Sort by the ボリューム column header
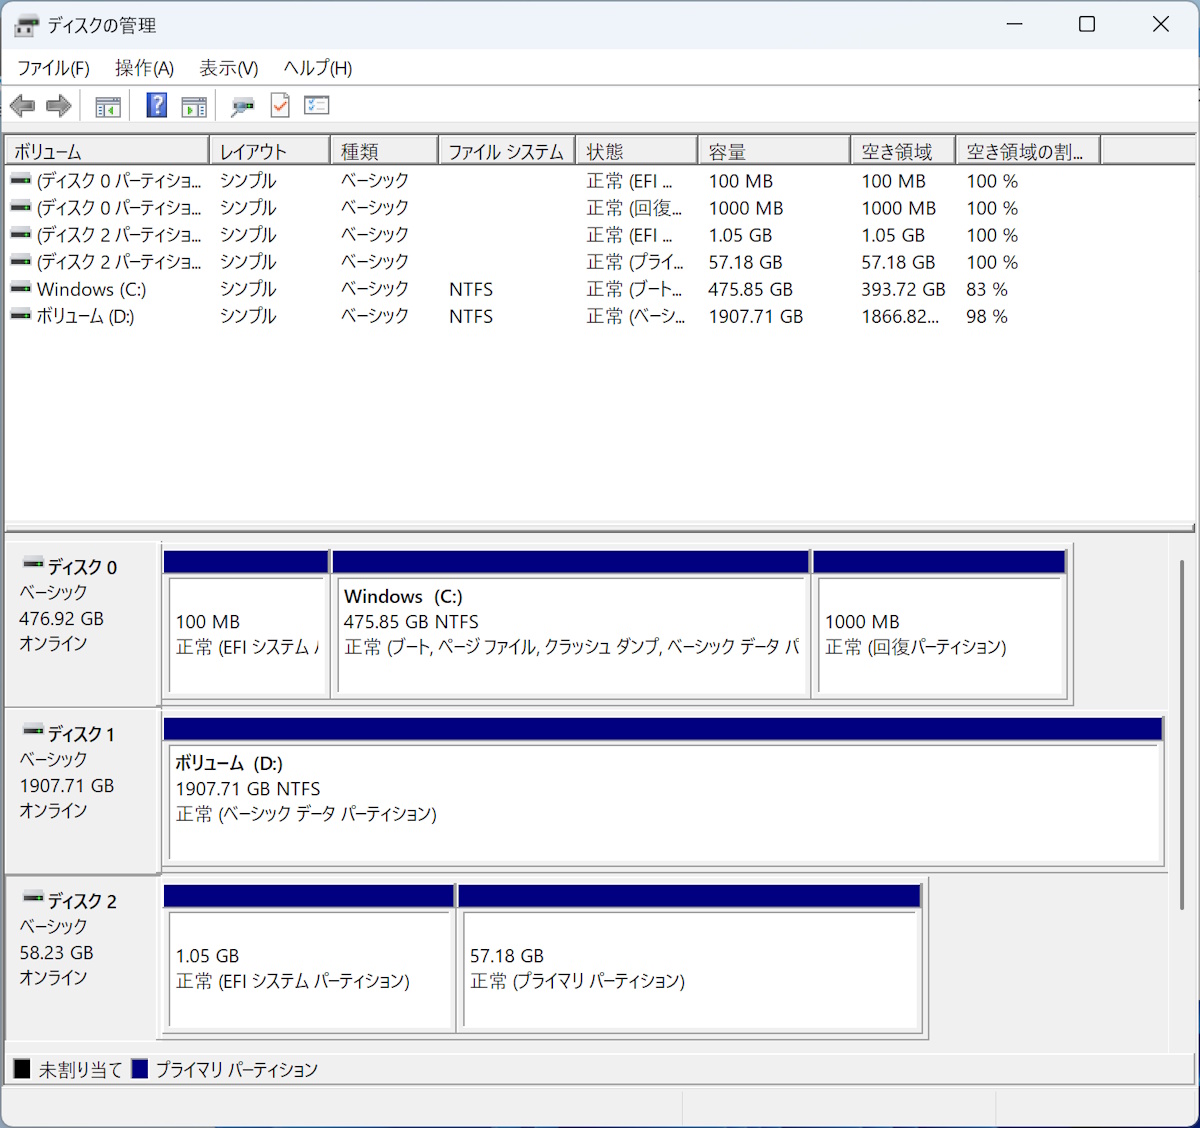This screenshot has width=1200, height=1128. [107, 151]
